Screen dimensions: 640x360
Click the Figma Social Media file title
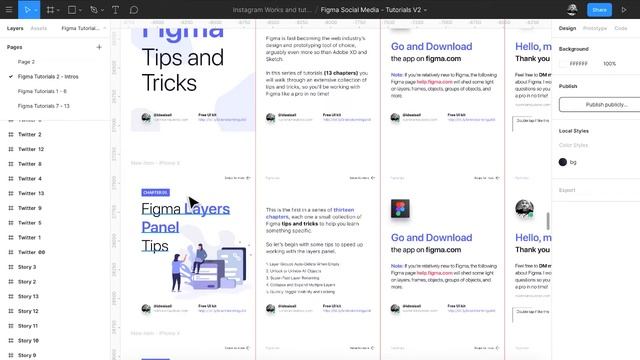[x=371, y=10]
